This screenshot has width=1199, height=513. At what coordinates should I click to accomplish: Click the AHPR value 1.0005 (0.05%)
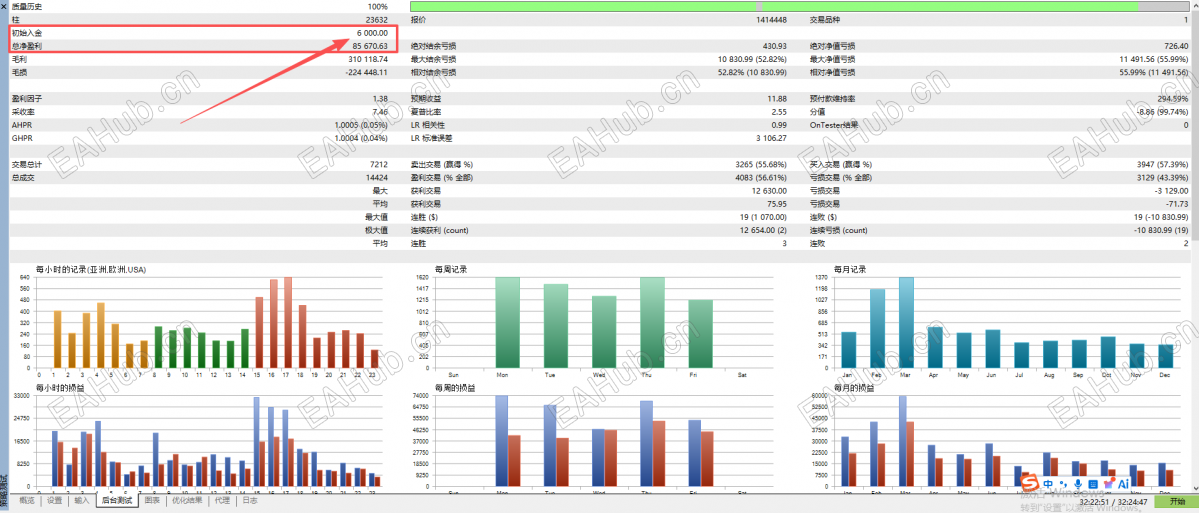(361, 125)
